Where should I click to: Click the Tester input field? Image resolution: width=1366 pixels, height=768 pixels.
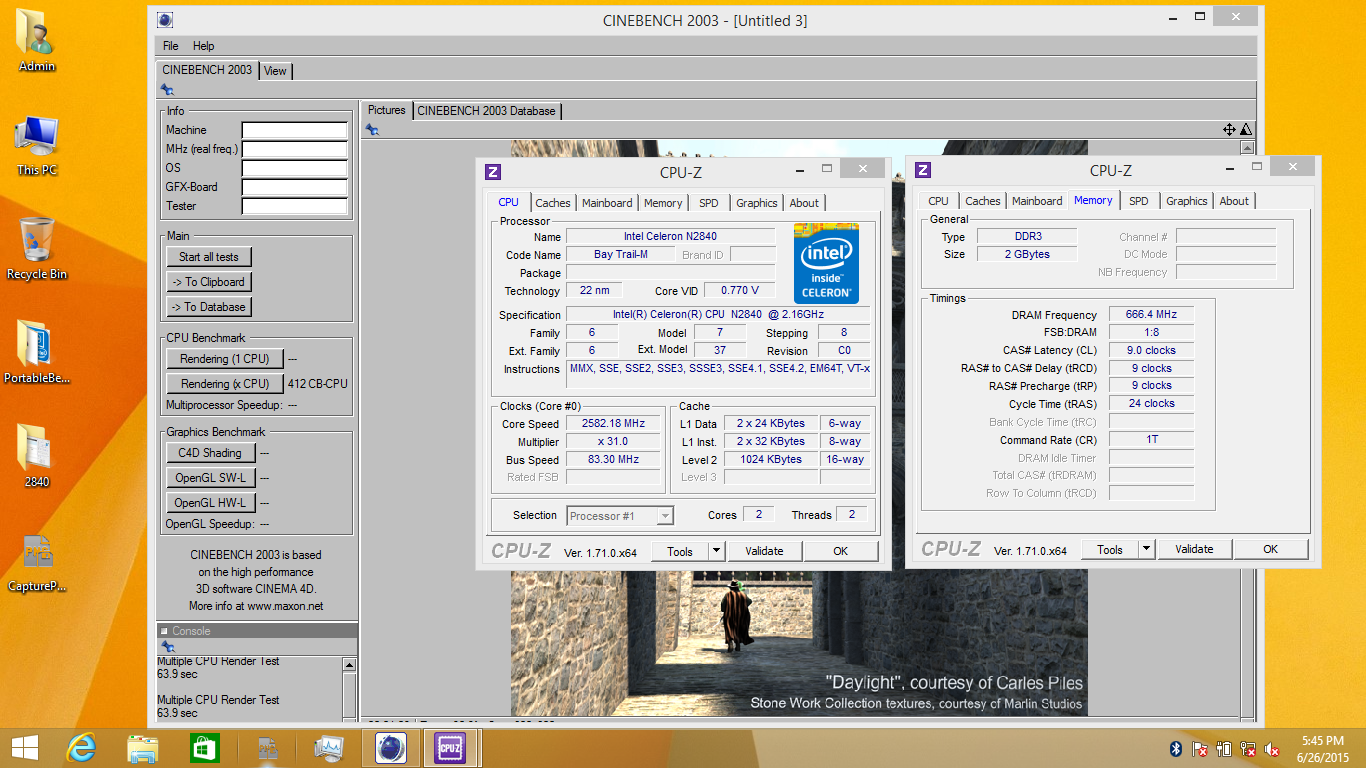[x=295, y=206]
